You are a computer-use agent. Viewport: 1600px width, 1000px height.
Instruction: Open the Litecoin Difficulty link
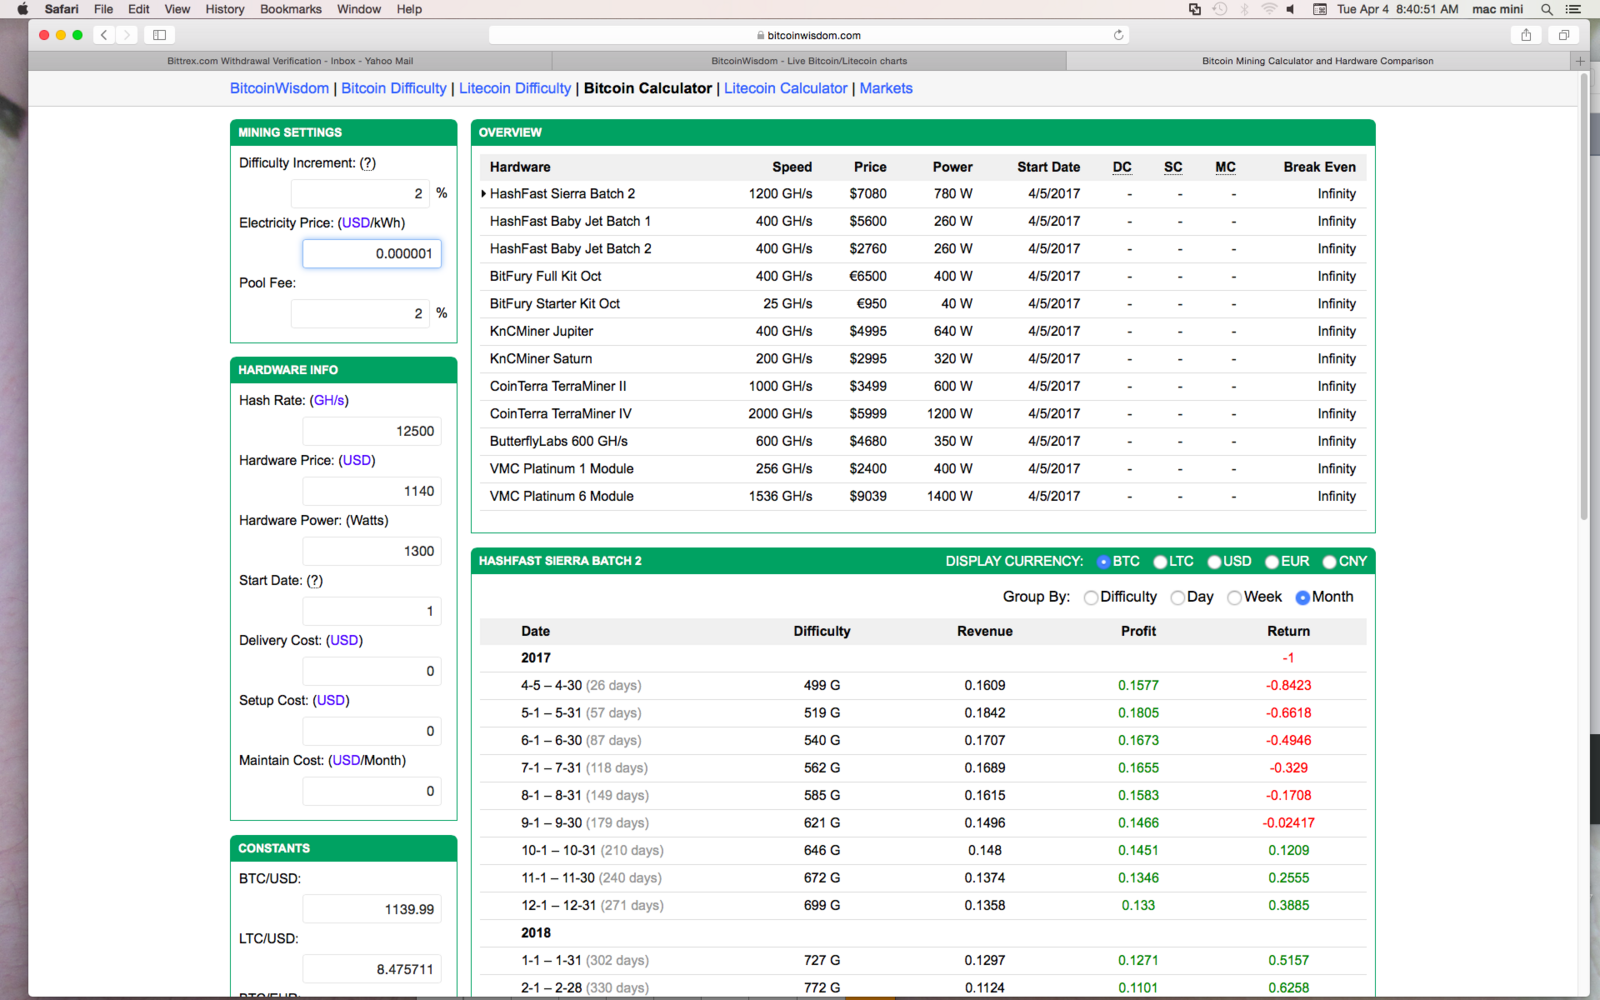pyautogui.click(x=515, y=88)
